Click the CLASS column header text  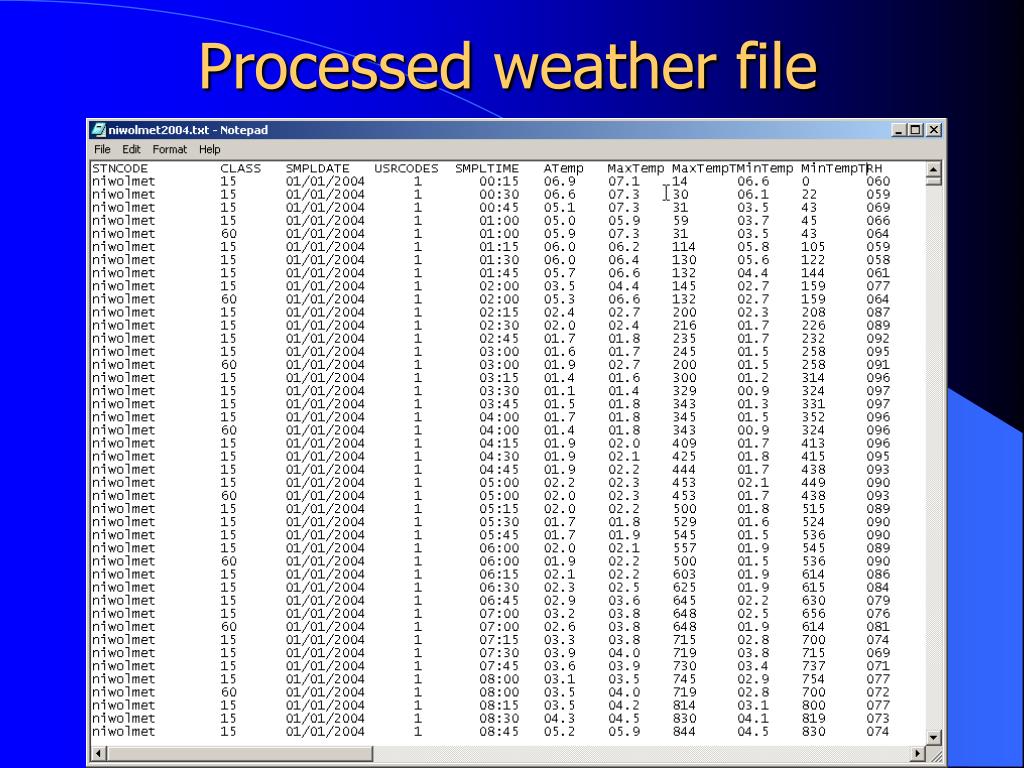240,168
